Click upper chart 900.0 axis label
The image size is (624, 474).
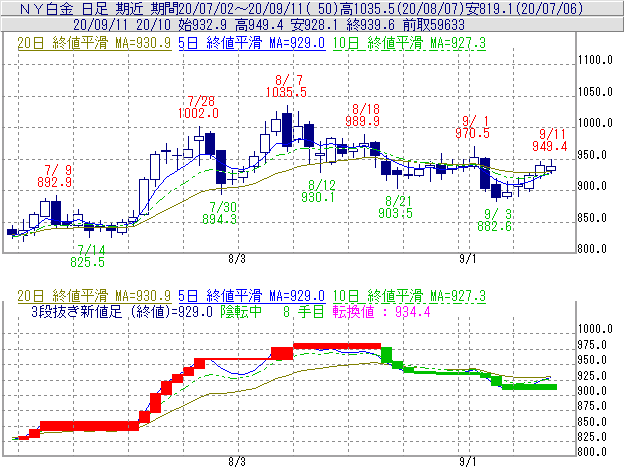592,186
